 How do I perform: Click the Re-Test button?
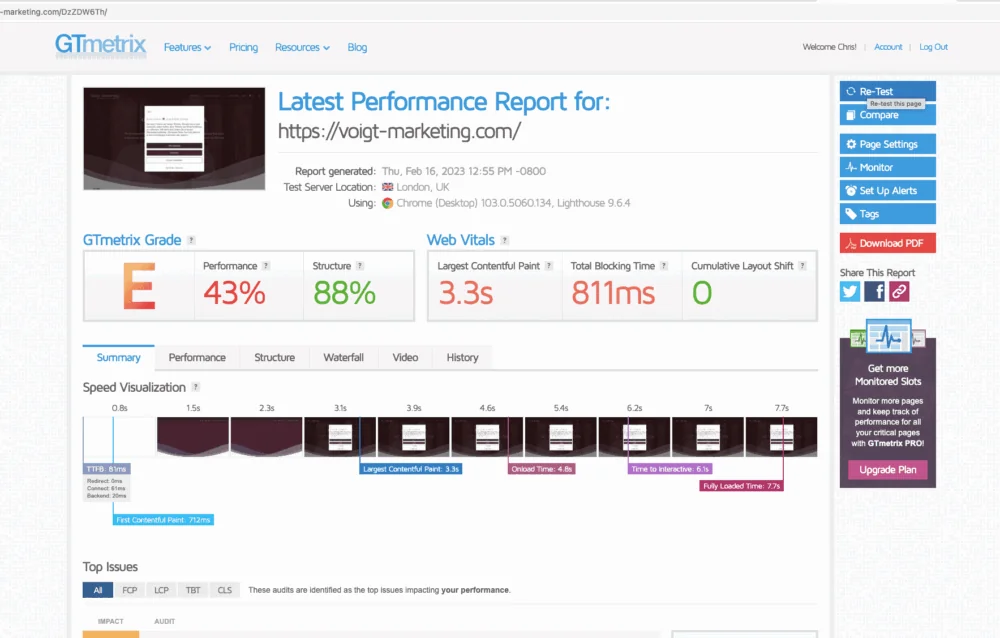pyautogui.click(x=887, y=91)
